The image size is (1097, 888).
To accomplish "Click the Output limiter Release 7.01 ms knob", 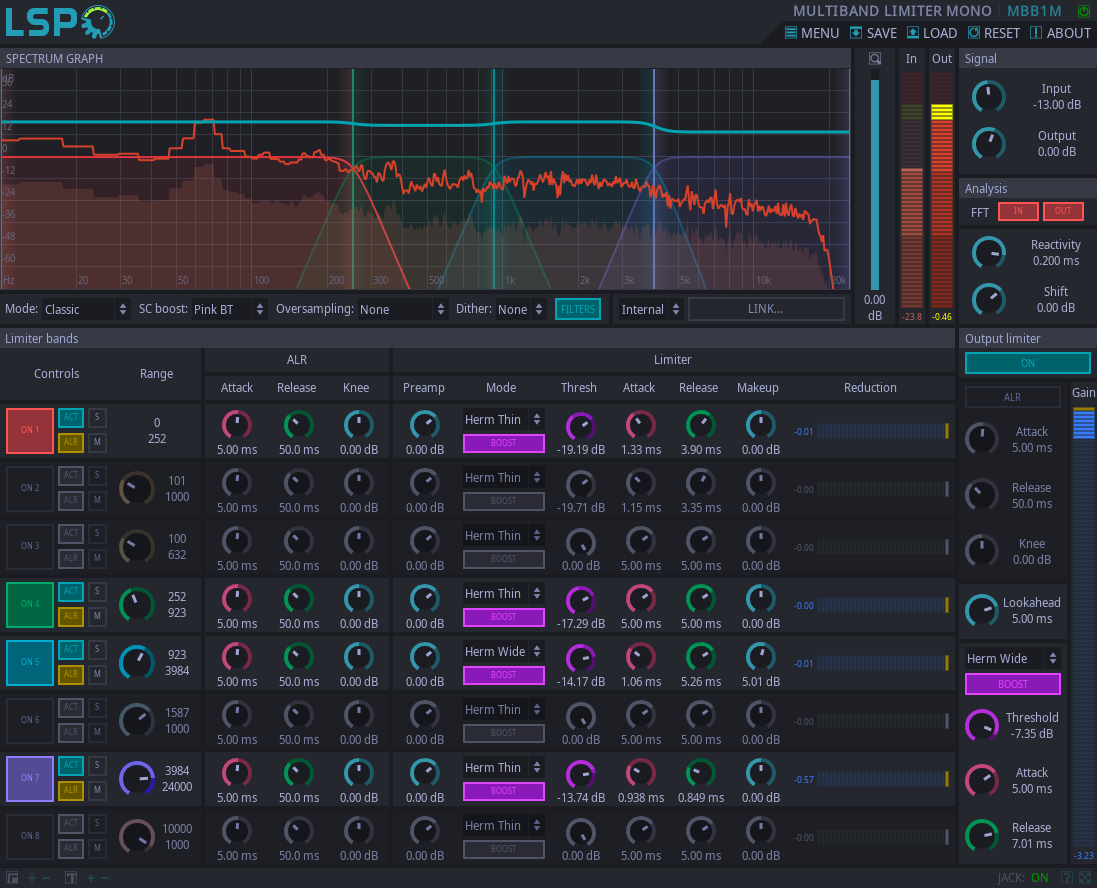I will (x=982, y=836).
